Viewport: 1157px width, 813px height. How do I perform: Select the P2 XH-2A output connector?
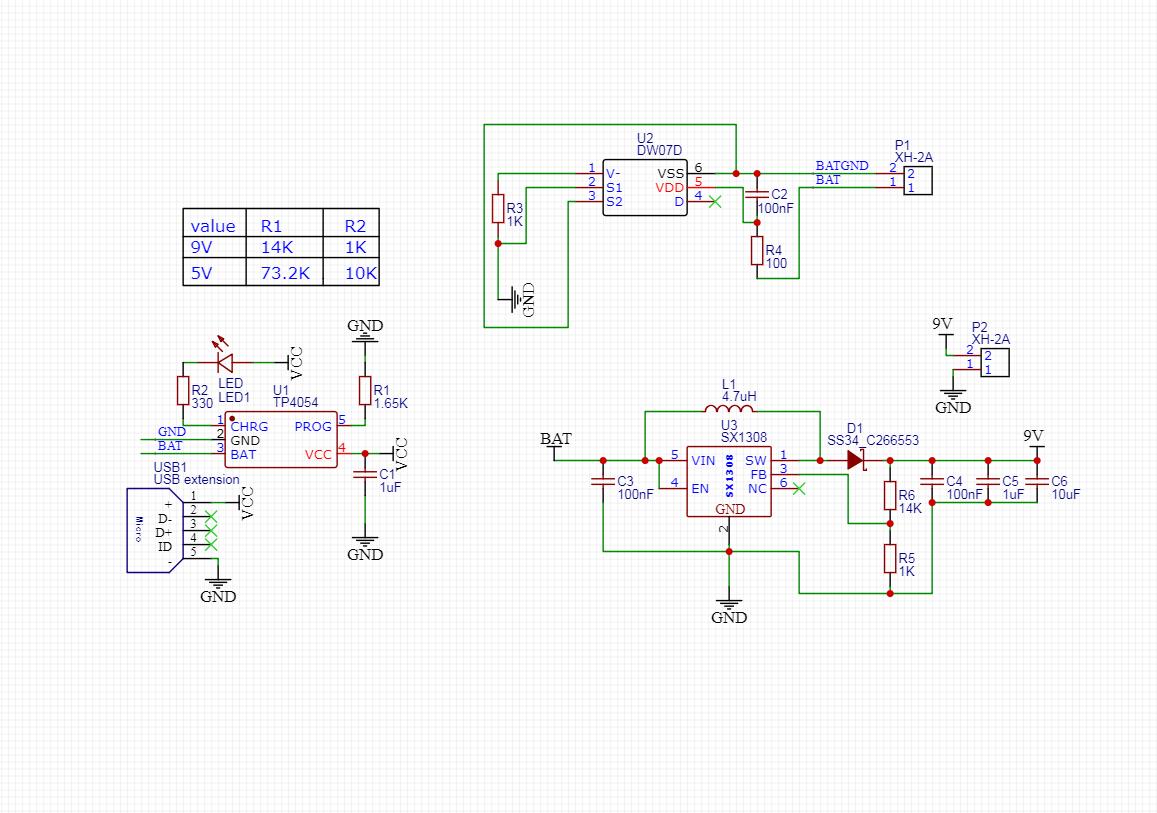[994, 362]
